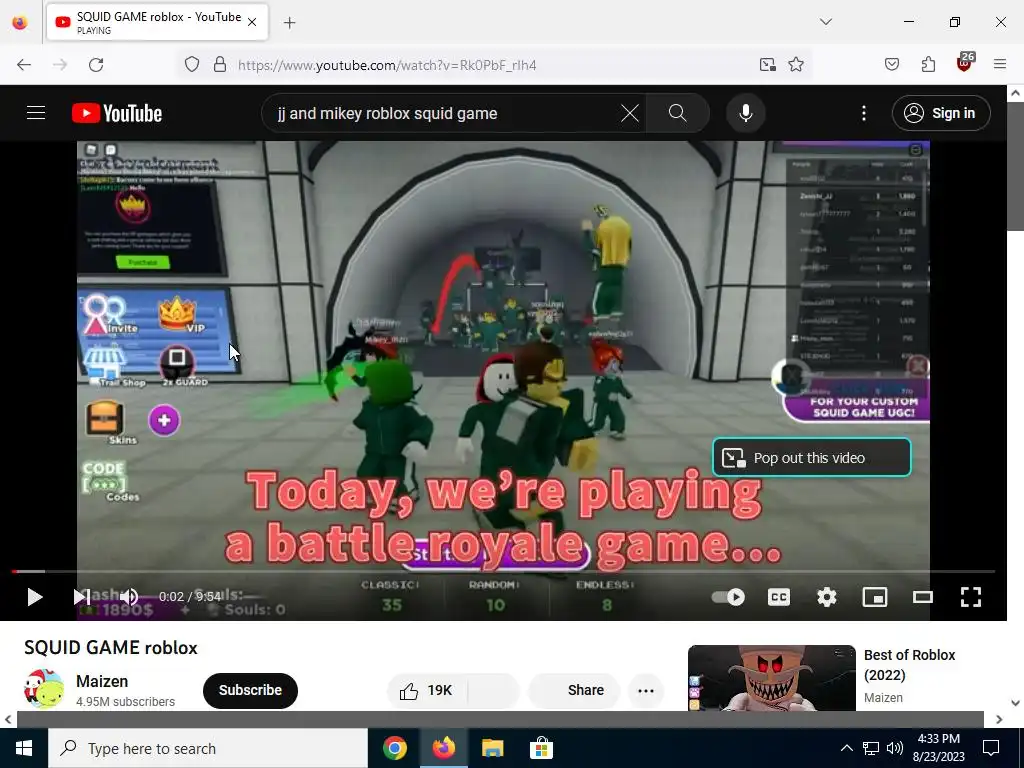Enable the miniplayer
The width and height of the screenshot is (1024, 768).
click(x=875, y=597)
